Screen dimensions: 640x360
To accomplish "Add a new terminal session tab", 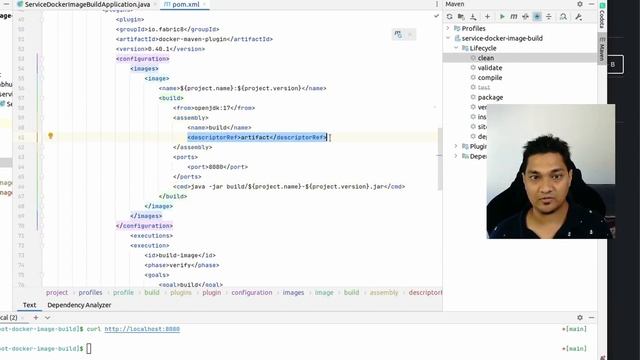I will 36,317.
